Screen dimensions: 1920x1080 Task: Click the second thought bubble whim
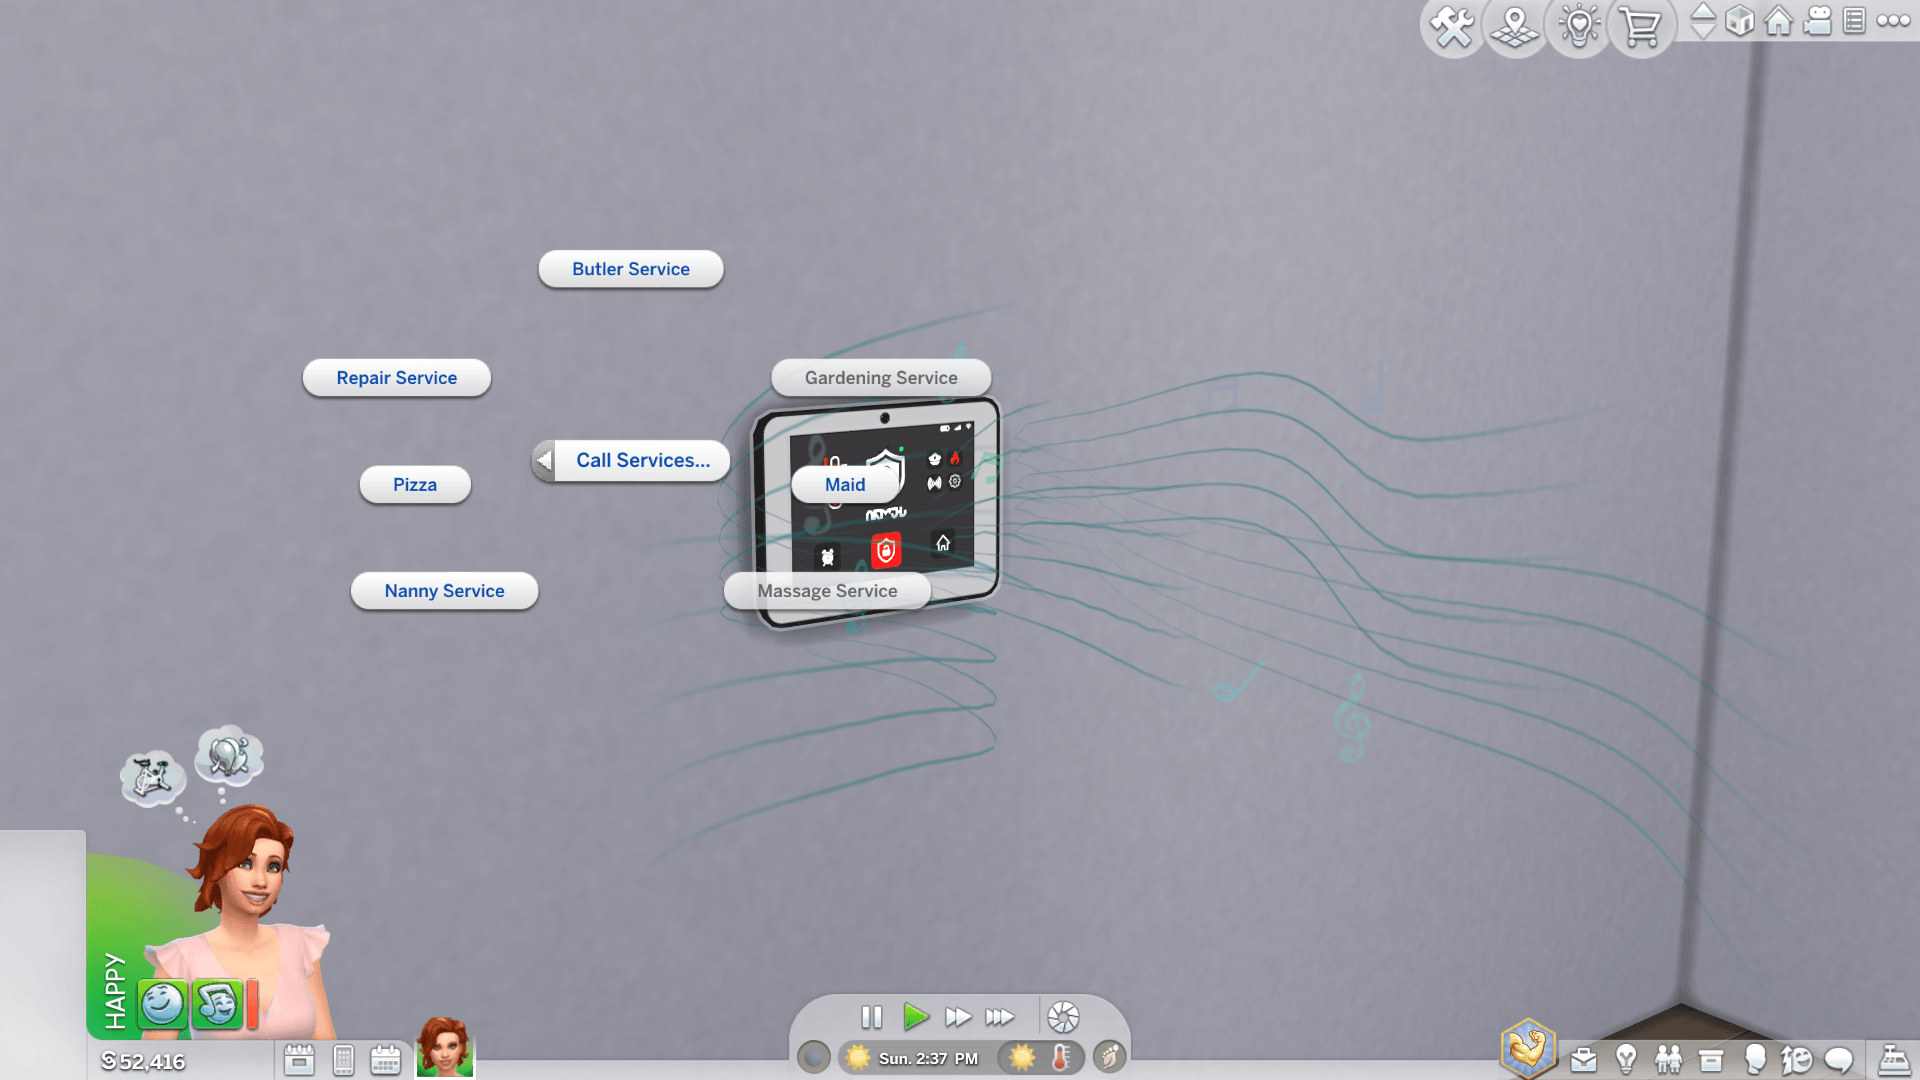point(229,755)
